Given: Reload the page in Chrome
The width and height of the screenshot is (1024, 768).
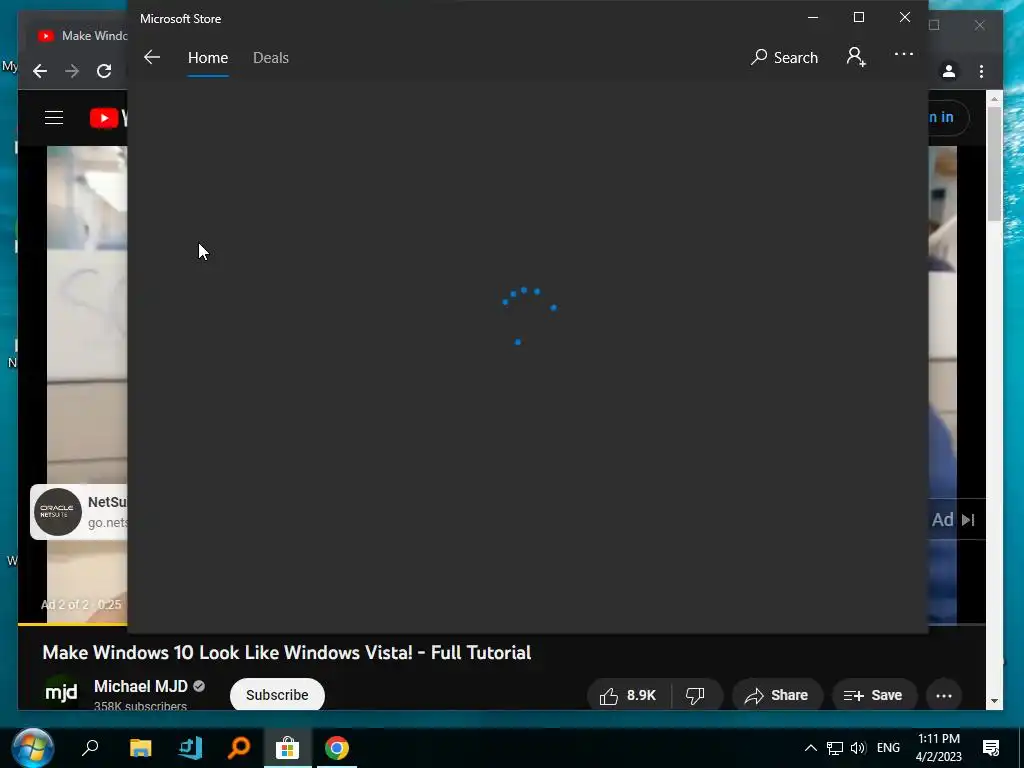Looking at the screenshot, I should [104, 71].
